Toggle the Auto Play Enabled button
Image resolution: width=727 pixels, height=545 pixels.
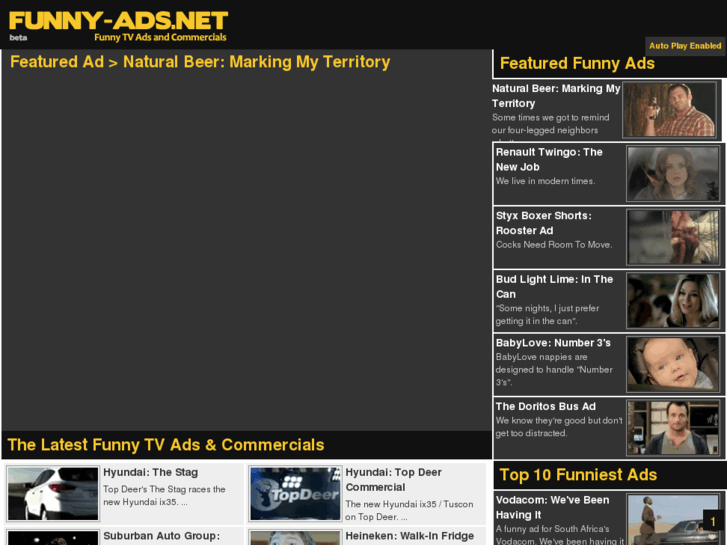[x=685, y=46]
